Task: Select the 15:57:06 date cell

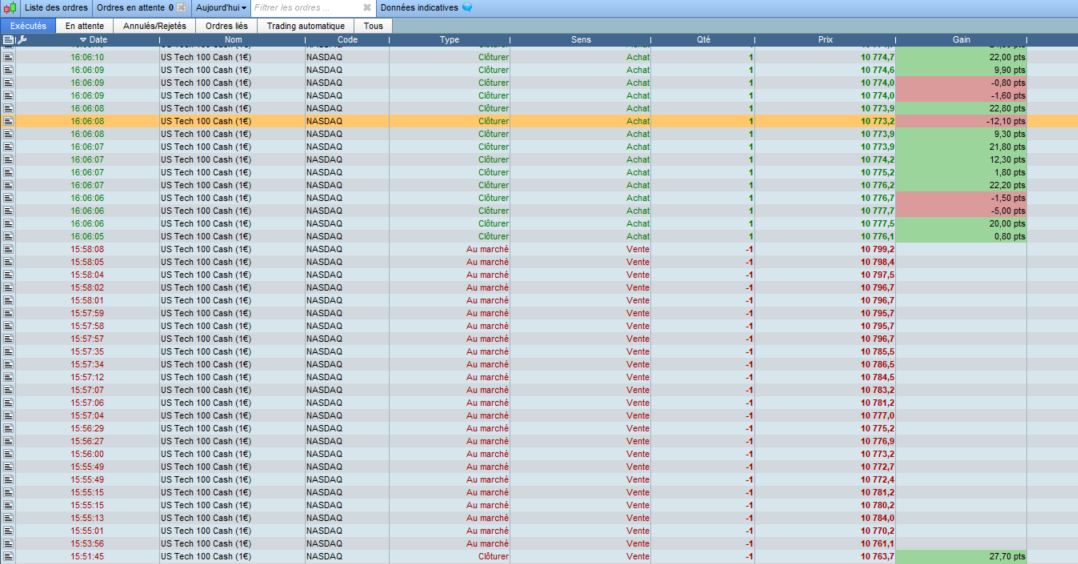Action: point(87,403)
